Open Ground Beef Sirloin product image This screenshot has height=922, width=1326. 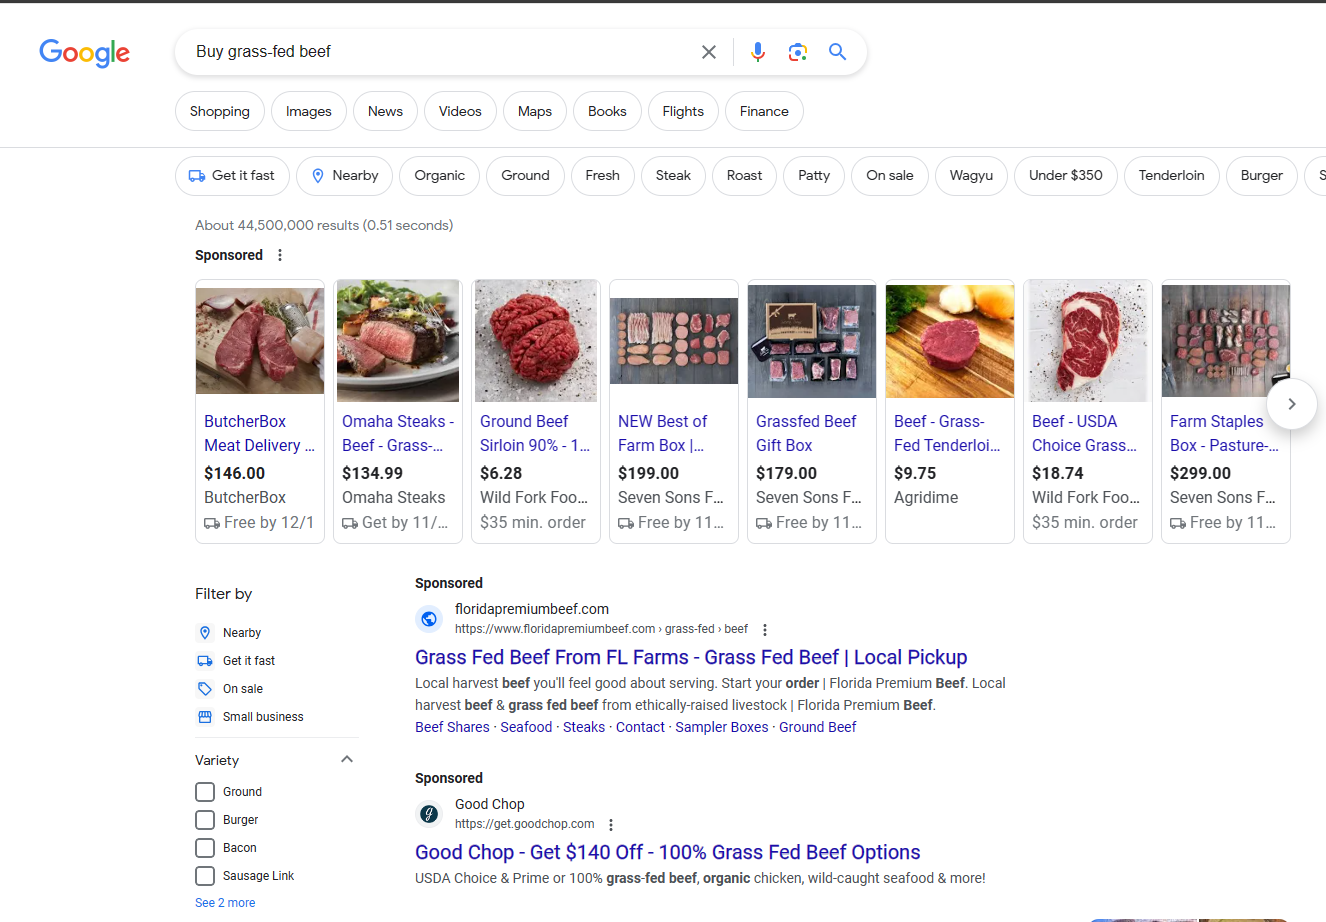coord(536,341)
